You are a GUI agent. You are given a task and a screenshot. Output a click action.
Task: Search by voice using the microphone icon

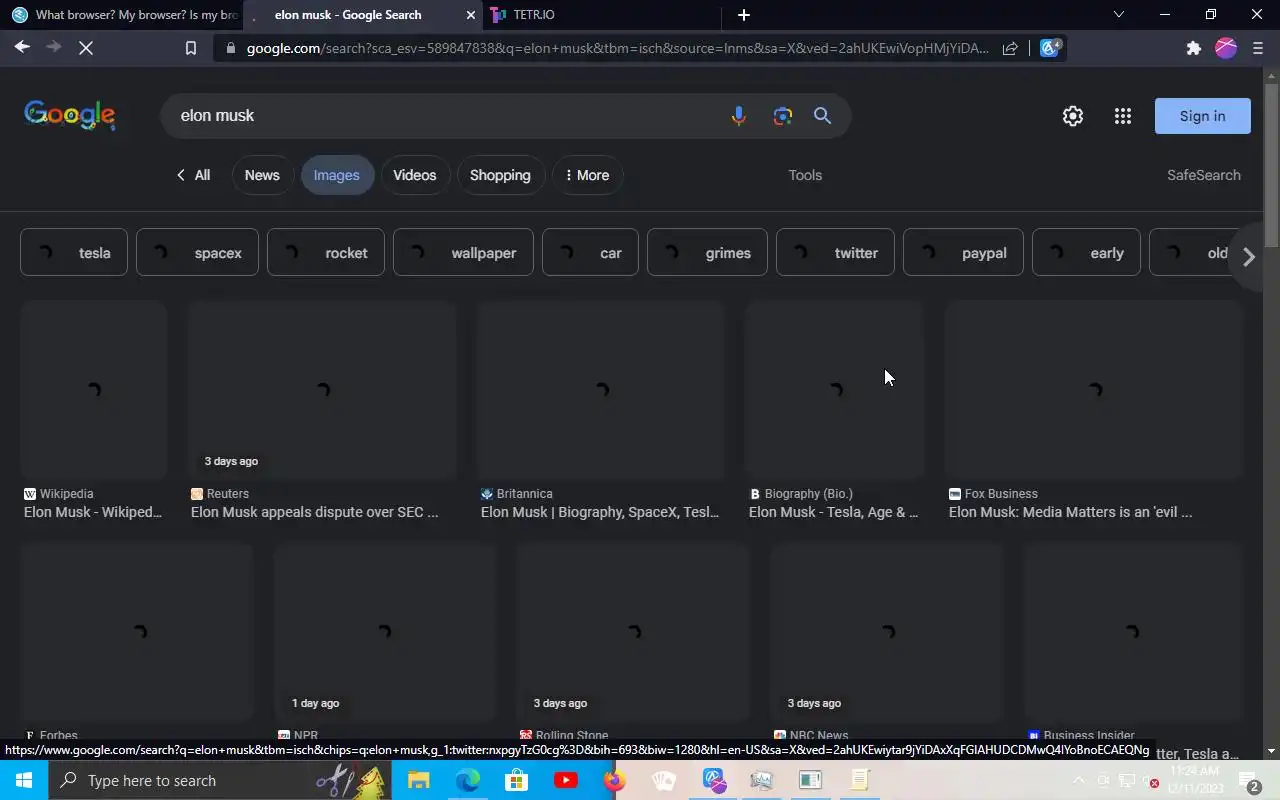(738, 116)
